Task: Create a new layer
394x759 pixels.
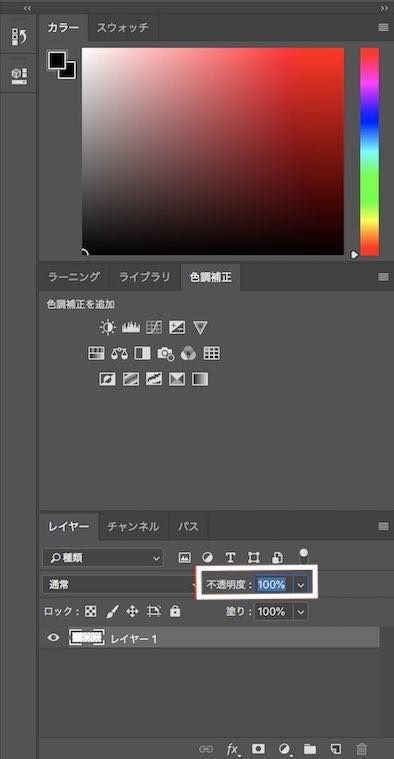Action: [335, 748]
